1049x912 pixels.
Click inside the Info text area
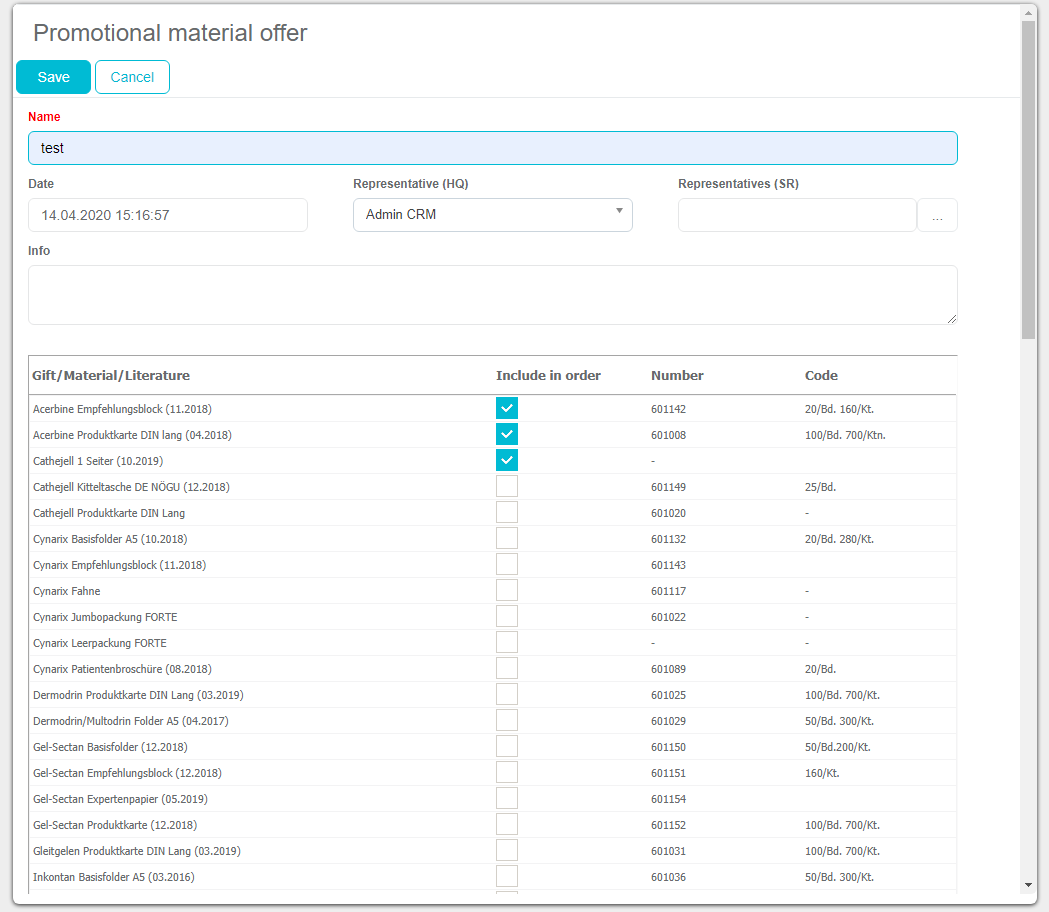pyautogui.click(x=492, y=295)
